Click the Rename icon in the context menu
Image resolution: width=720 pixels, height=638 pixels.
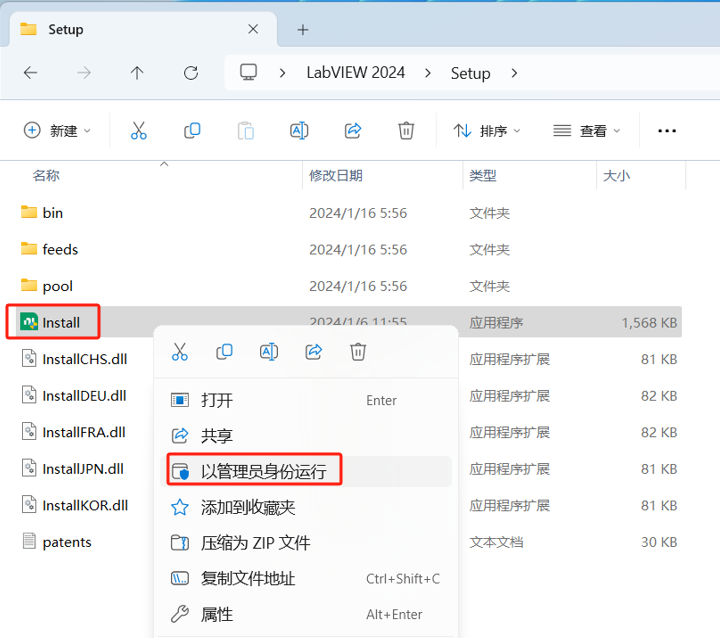tap(269, 352)
